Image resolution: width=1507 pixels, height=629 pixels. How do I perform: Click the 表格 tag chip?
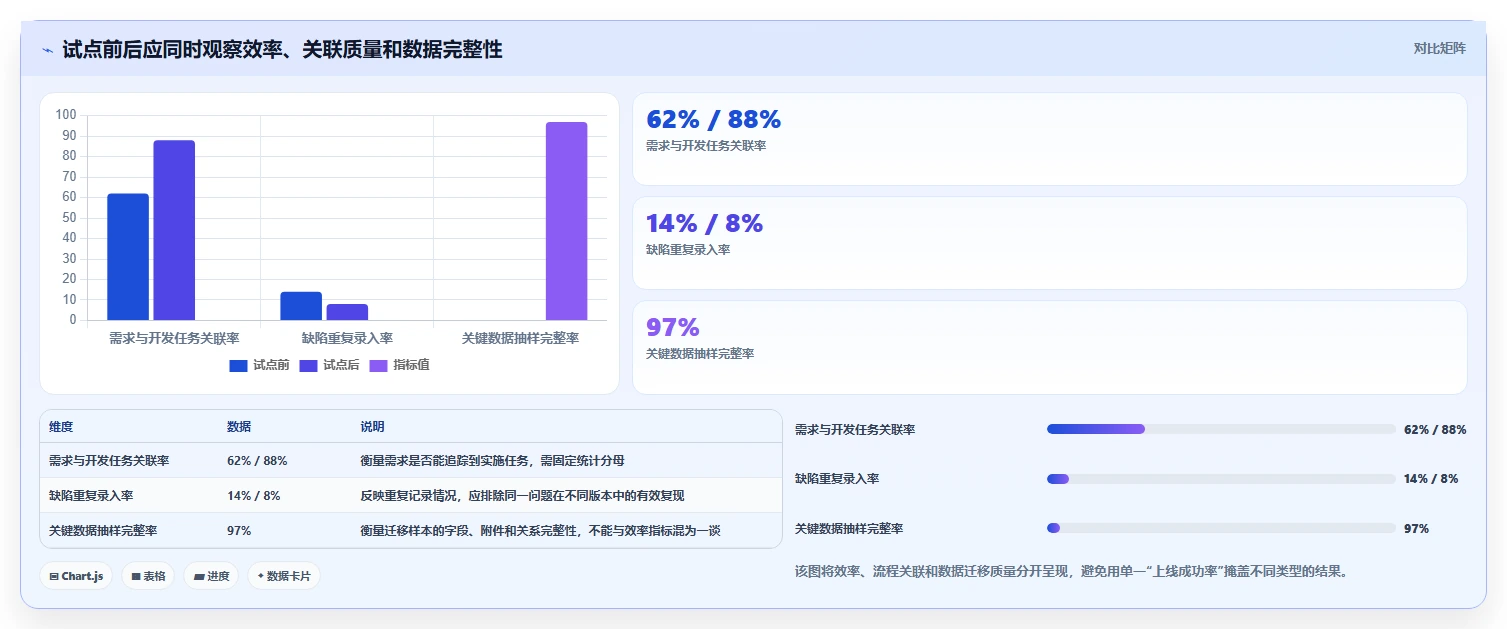148,576
